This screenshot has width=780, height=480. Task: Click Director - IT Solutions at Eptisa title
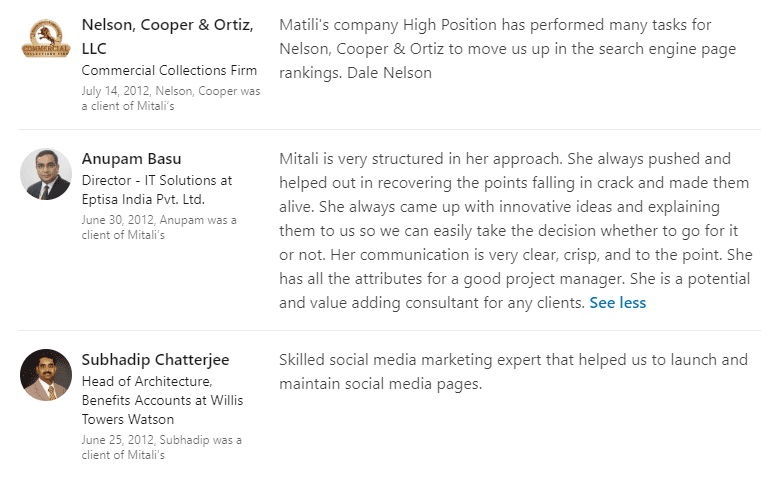click(x=157, y=190)
